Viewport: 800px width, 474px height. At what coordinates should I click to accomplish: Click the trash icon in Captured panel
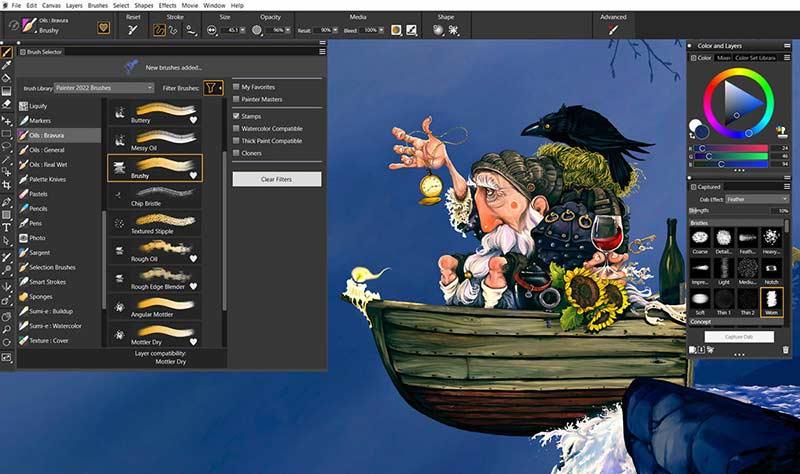tap(785, 350)
